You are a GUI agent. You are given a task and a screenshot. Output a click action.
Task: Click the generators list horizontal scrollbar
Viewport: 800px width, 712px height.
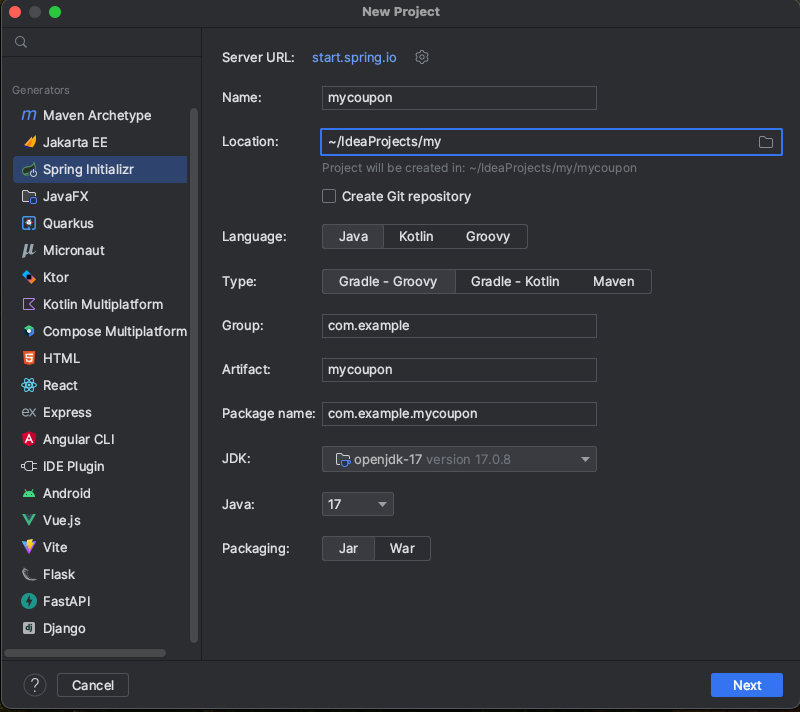point(85,653)
